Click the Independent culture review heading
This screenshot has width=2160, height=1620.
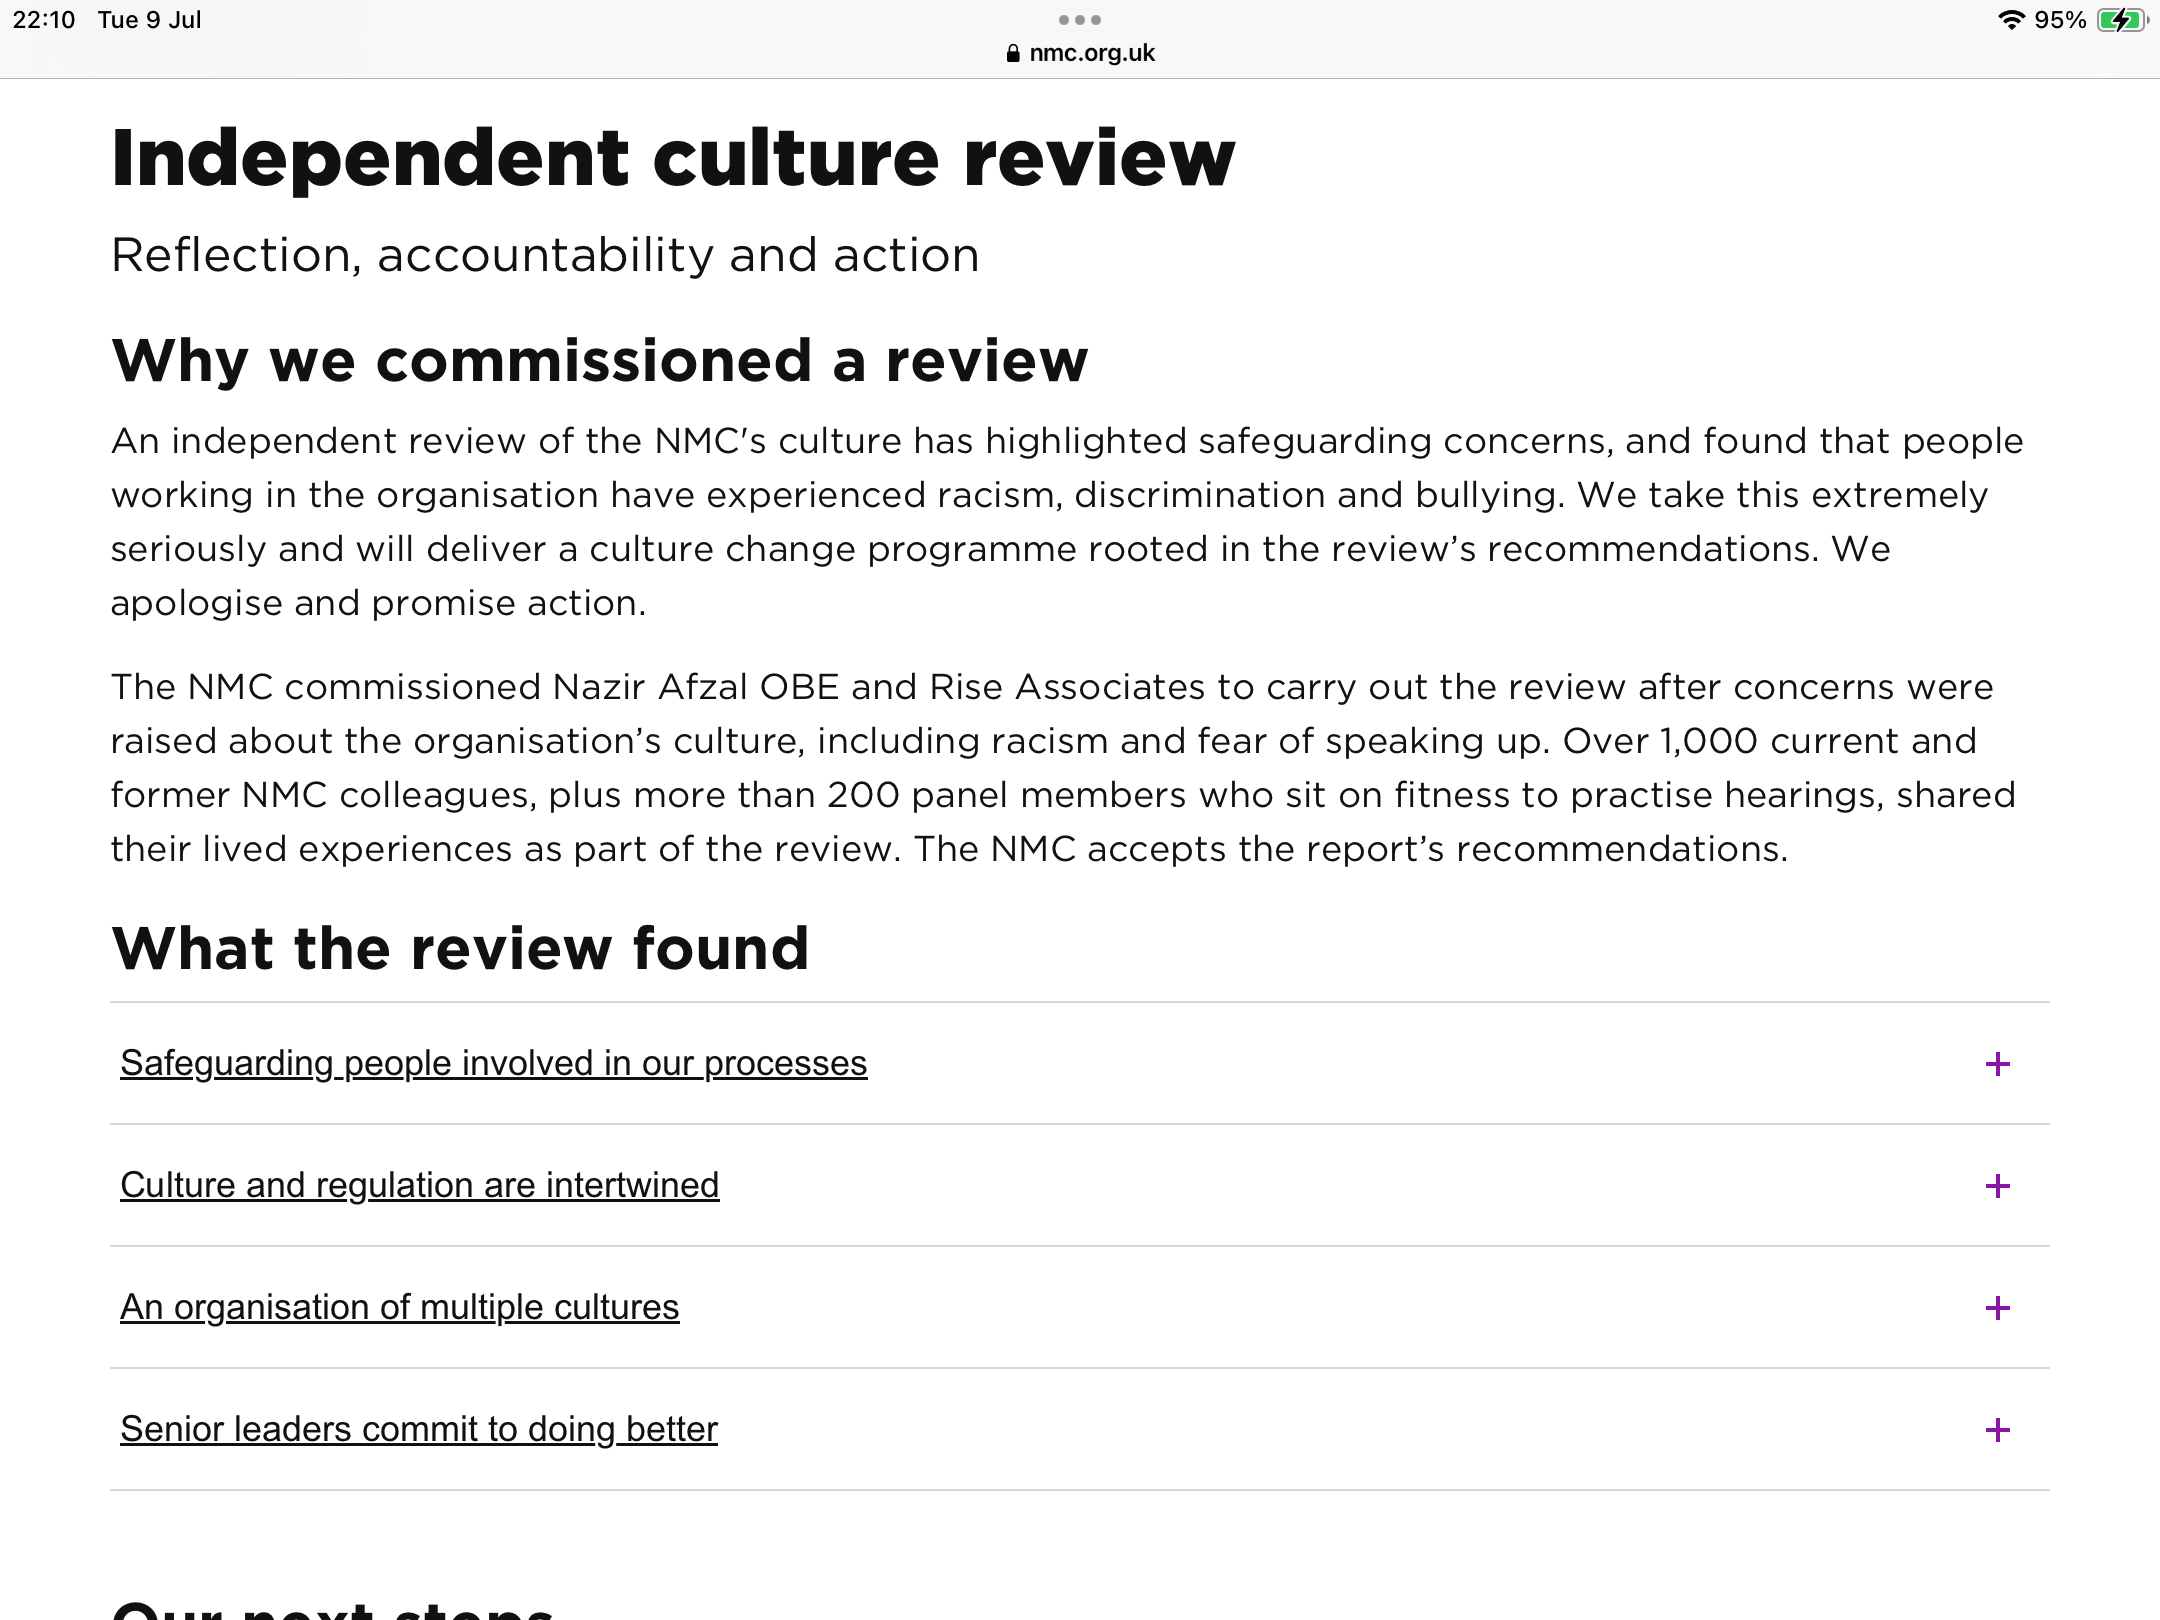point(673,158)
